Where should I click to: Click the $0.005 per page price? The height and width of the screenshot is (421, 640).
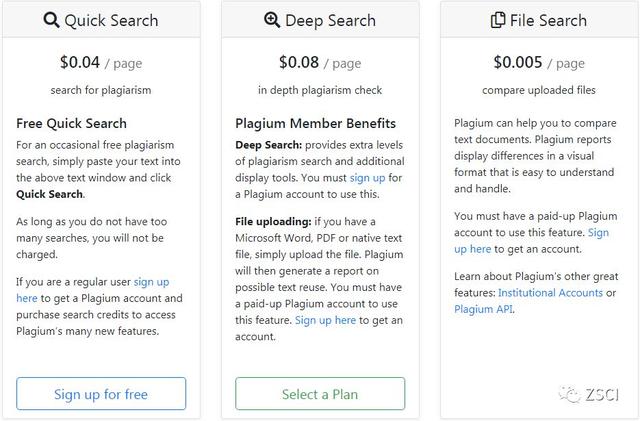tap(517, 62)
